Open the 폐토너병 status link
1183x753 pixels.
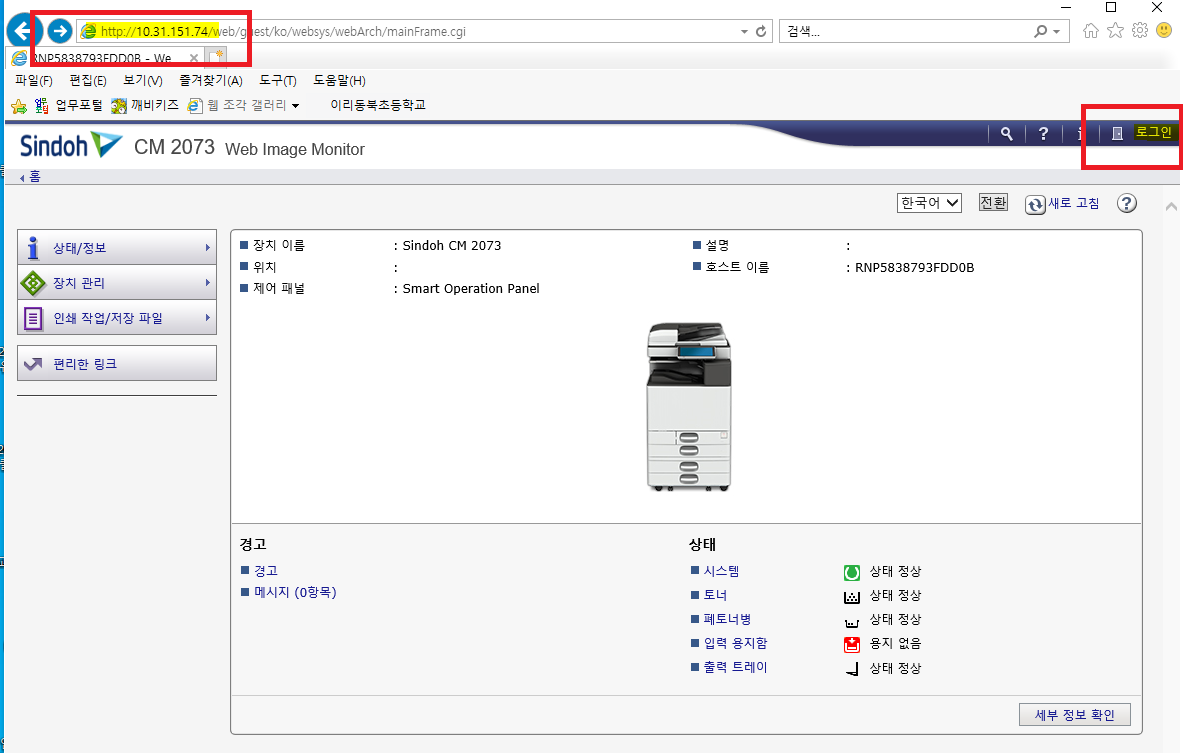727,619
